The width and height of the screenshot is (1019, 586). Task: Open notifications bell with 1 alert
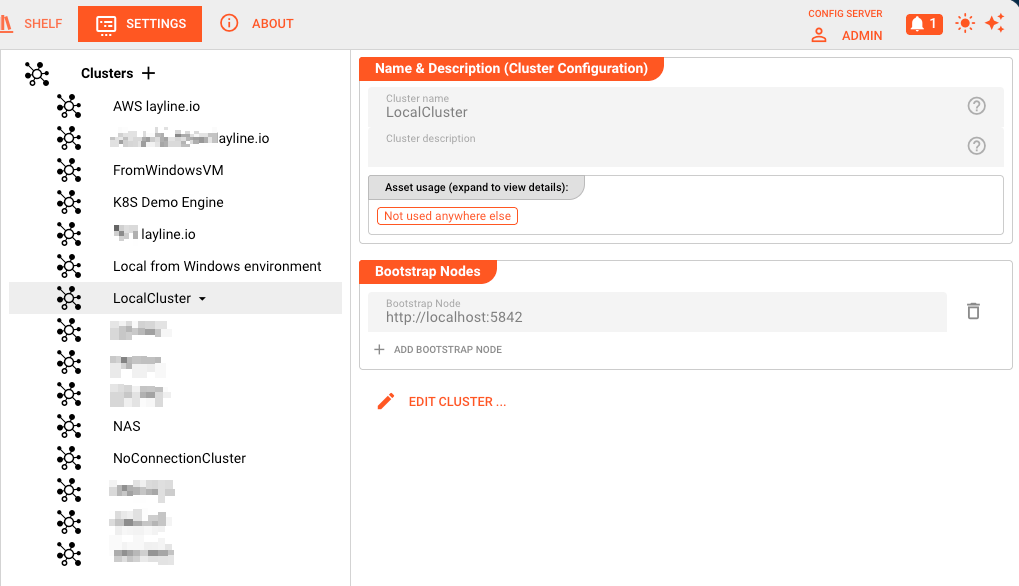(x=924, y=24)
